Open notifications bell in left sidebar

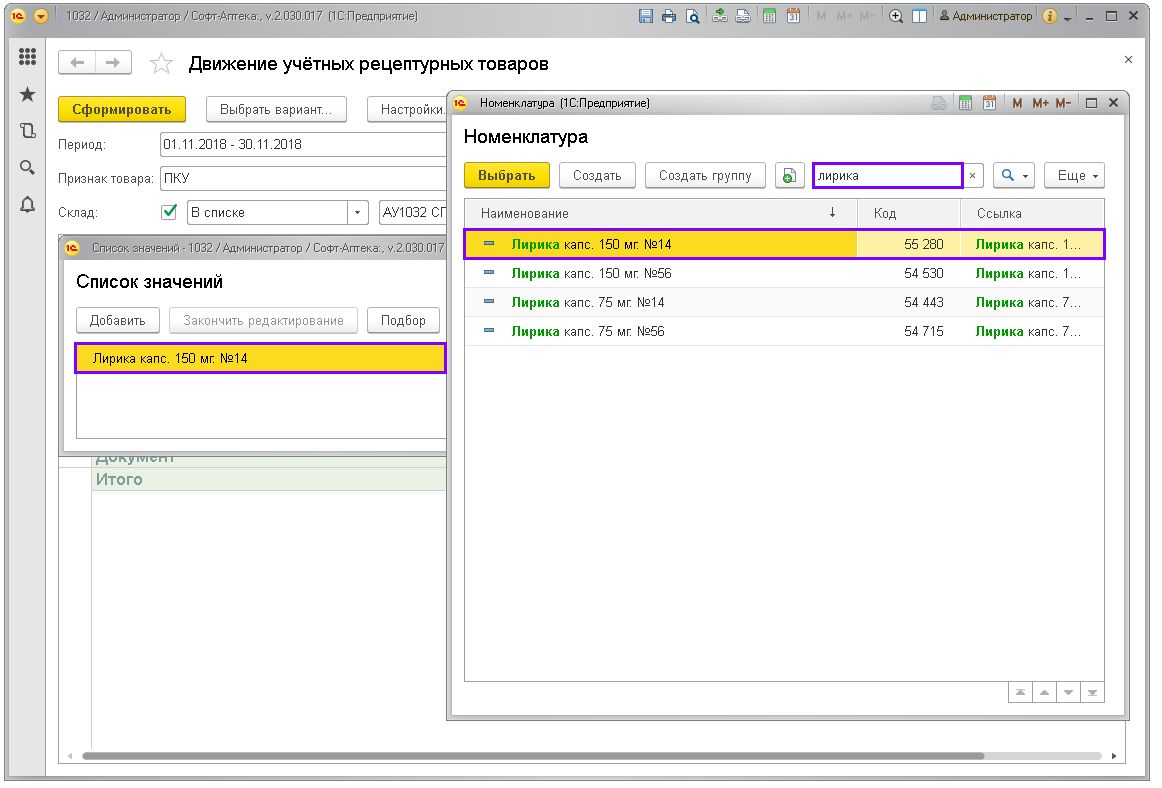tap(27, 205)
